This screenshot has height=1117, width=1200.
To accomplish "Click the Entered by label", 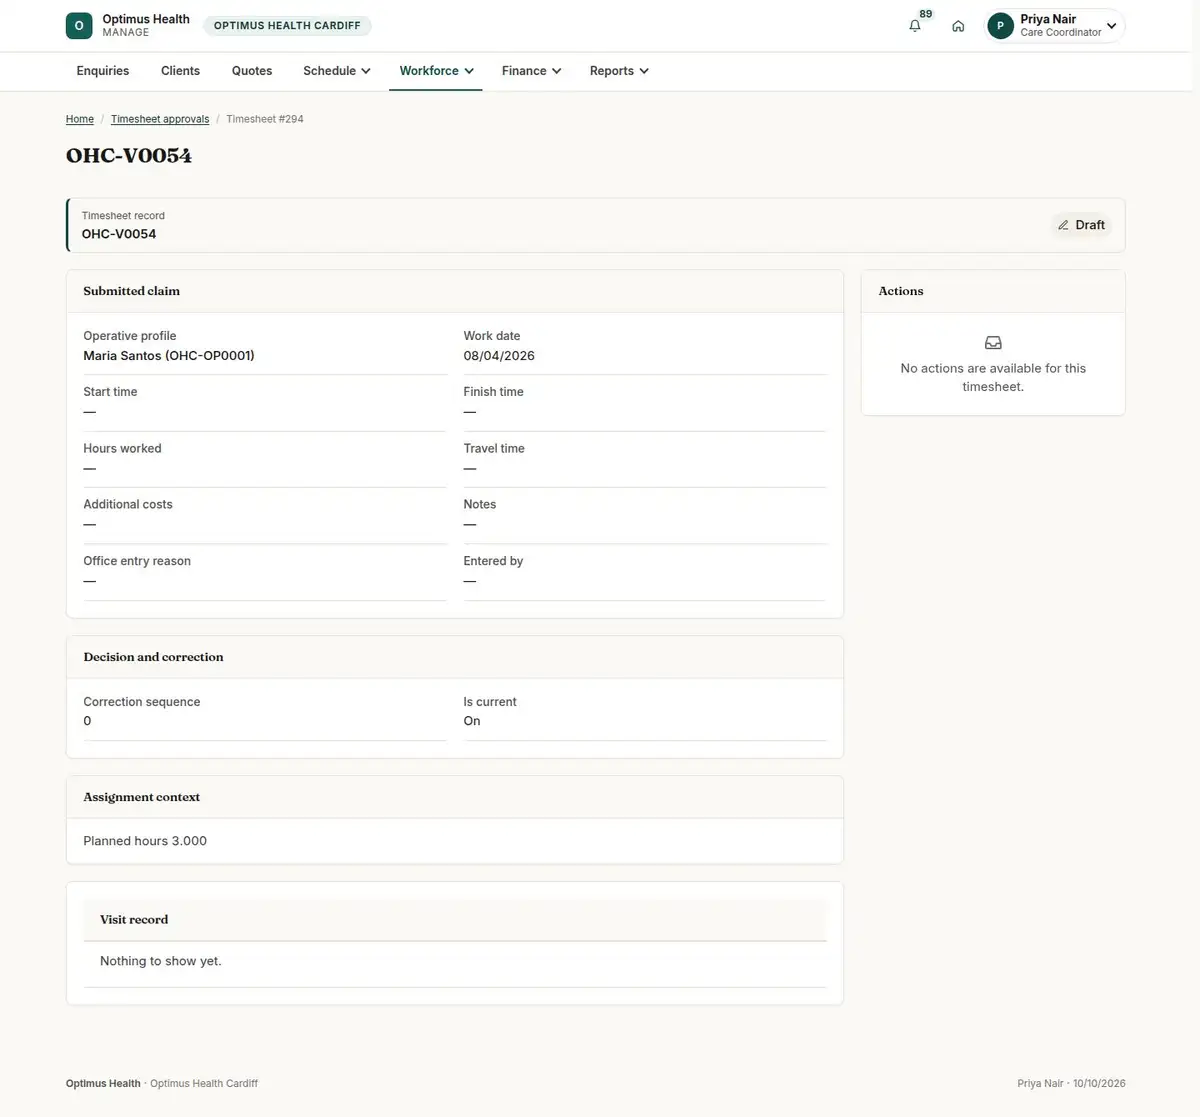I will click(493, 561).
